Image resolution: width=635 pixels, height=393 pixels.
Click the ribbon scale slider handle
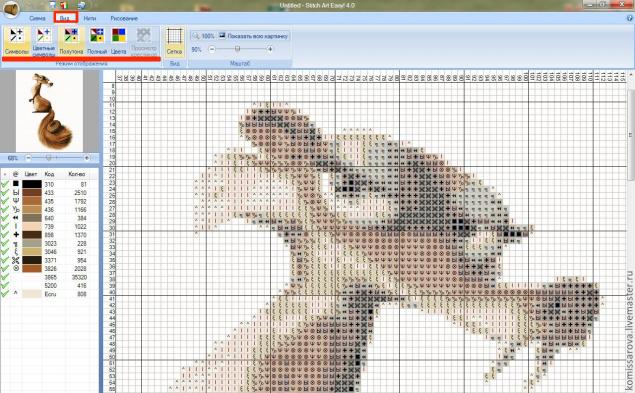pyautogui.click(x=238, y=49)
